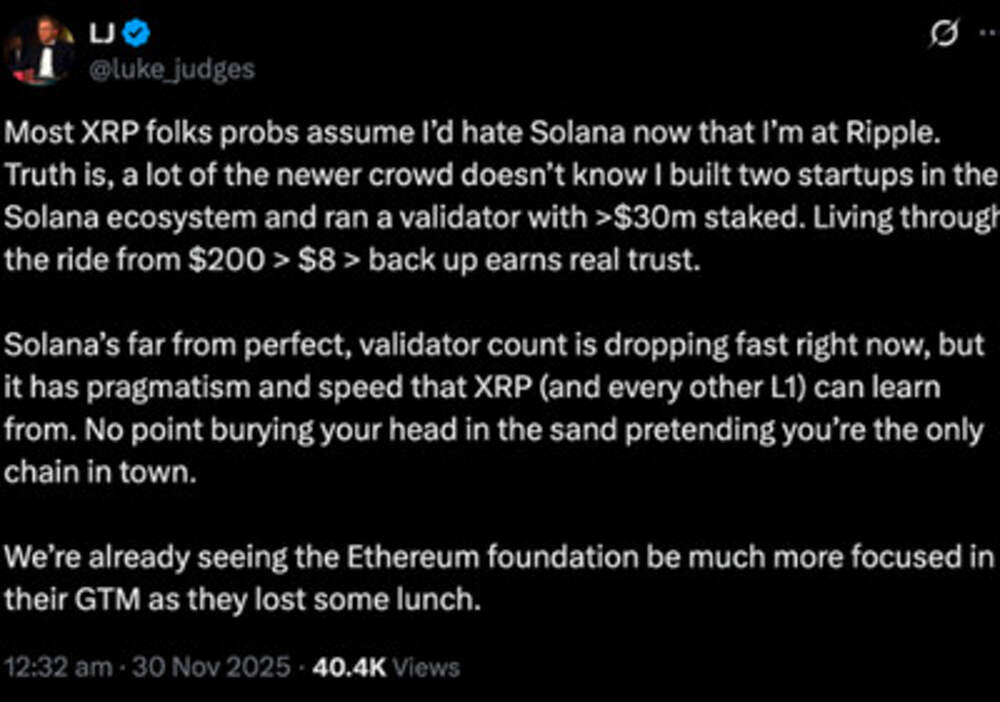This screenshot has height=702, width=1000.
Task: Open LJ's profile avatar picture
Action: [x=41, y=50]
